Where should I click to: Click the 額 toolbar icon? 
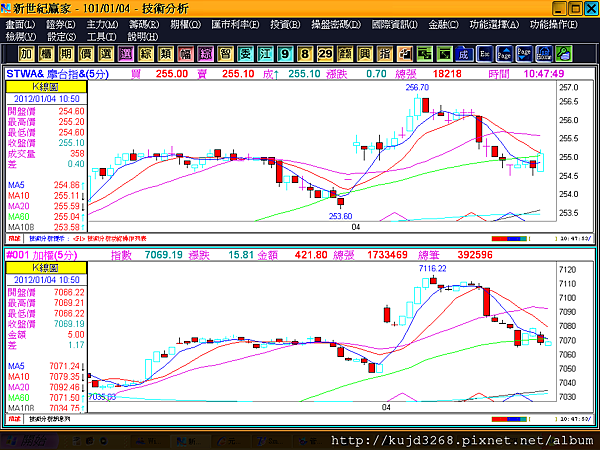pyautogui.click(x=345, y=54)
